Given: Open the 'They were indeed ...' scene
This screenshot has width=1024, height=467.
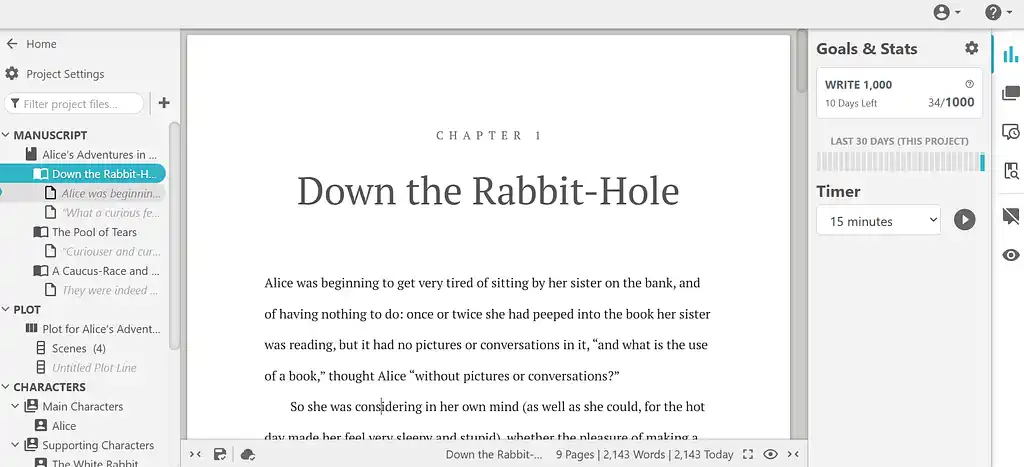Looking at the screenshot, I should (103, 291).
